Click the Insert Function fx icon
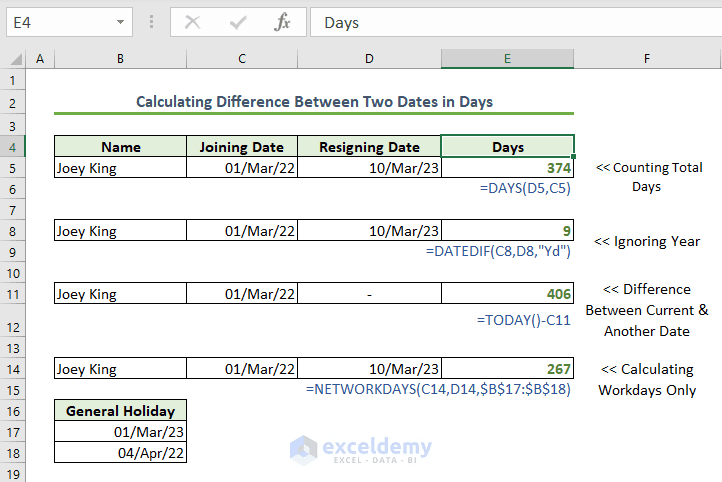This screenshot has width=722, height=482. [282, 22]
